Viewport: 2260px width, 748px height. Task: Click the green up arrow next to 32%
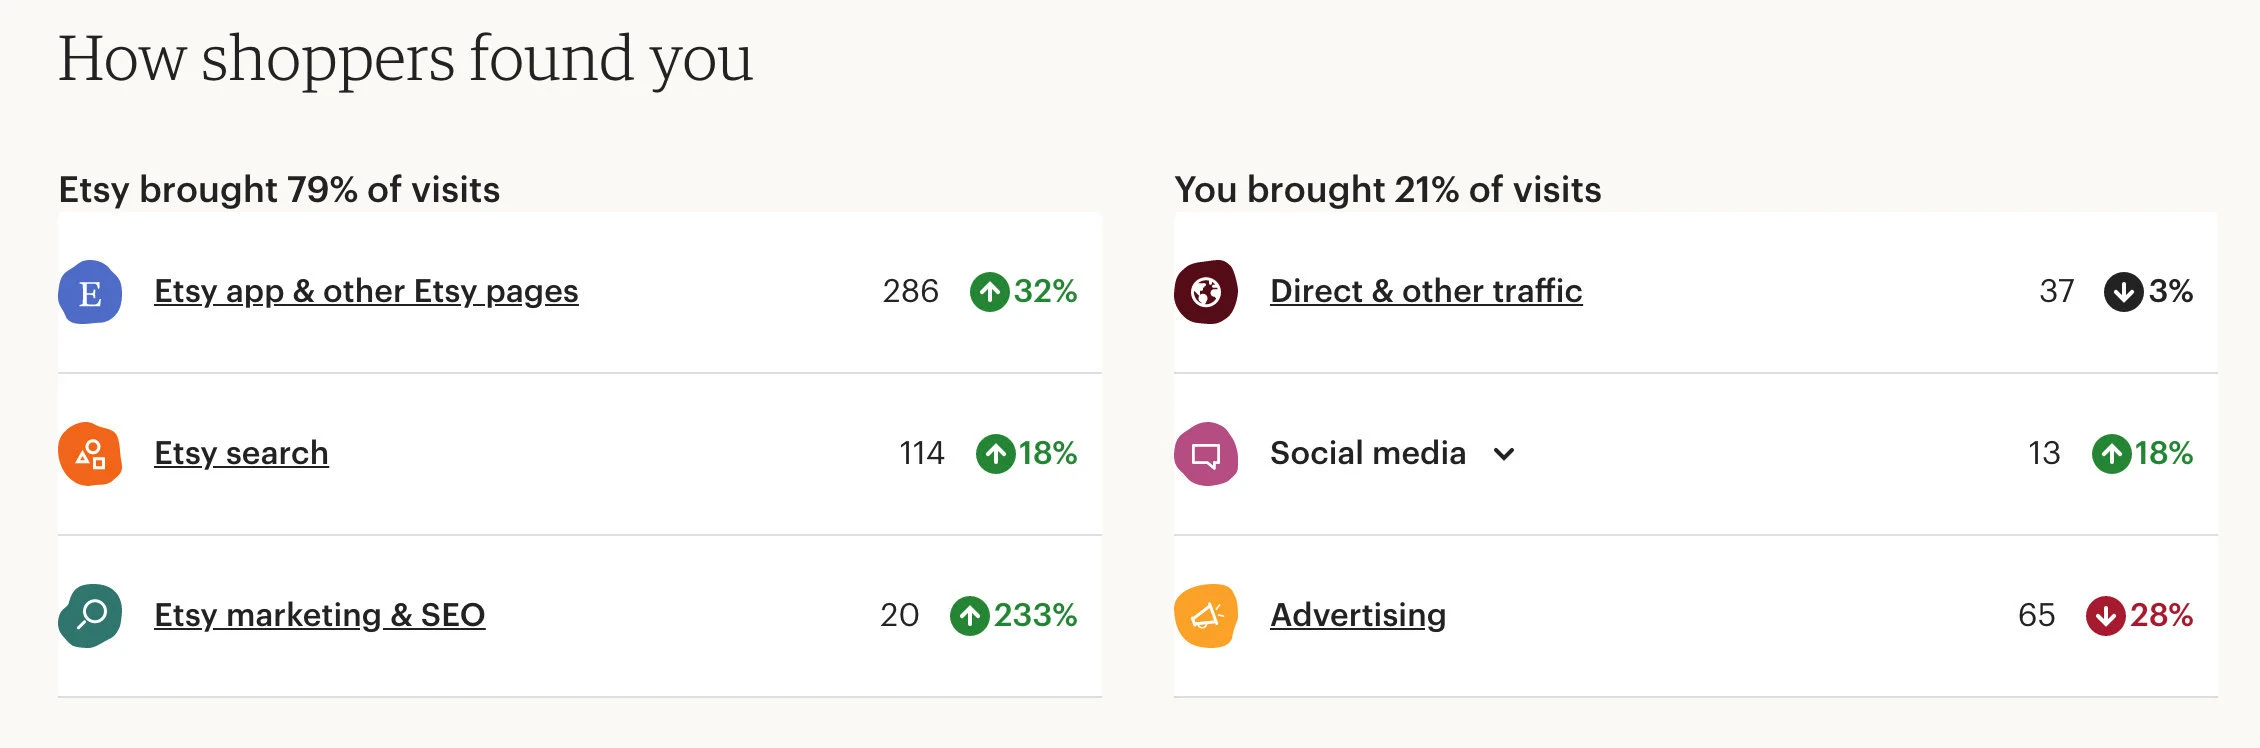point(989,292)
